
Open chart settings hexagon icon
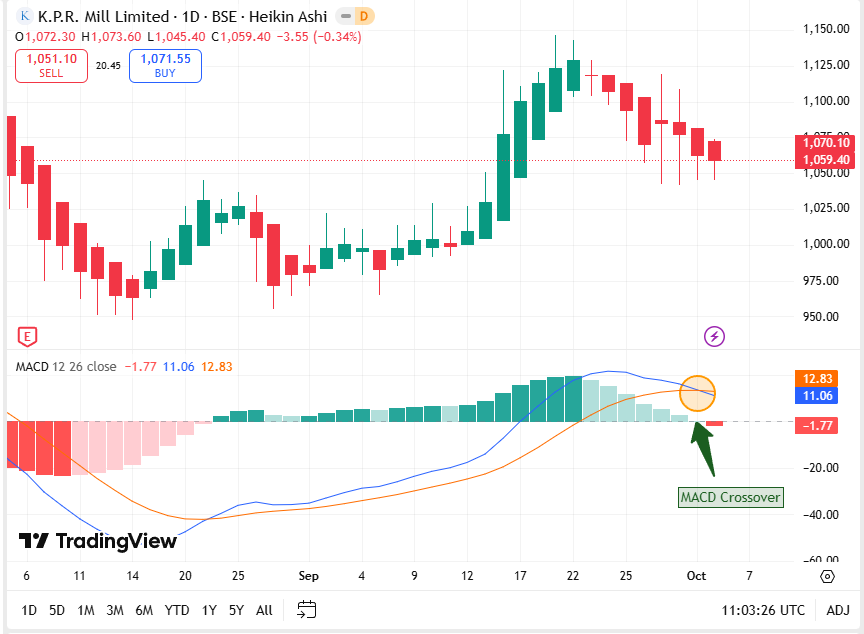(x=827, y=577)
